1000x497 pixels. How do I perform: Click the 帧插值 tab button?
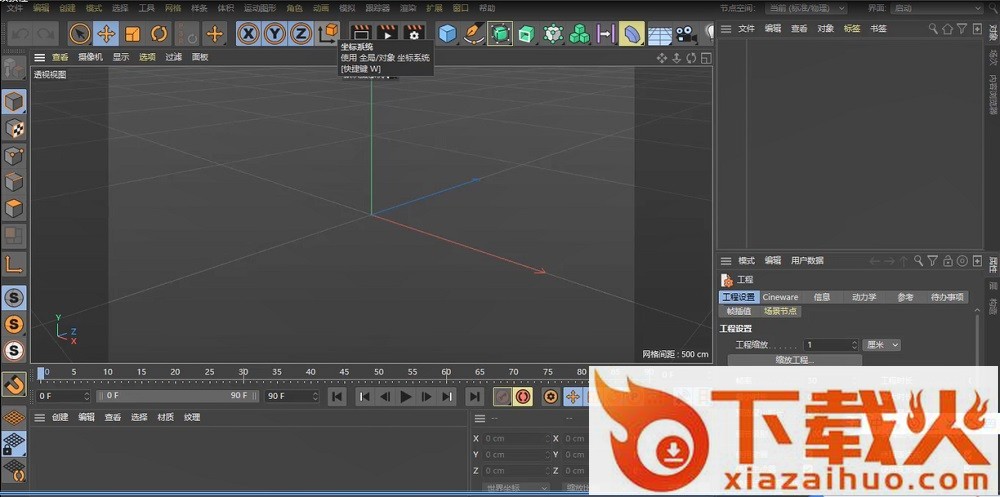(x=739, y=311)
